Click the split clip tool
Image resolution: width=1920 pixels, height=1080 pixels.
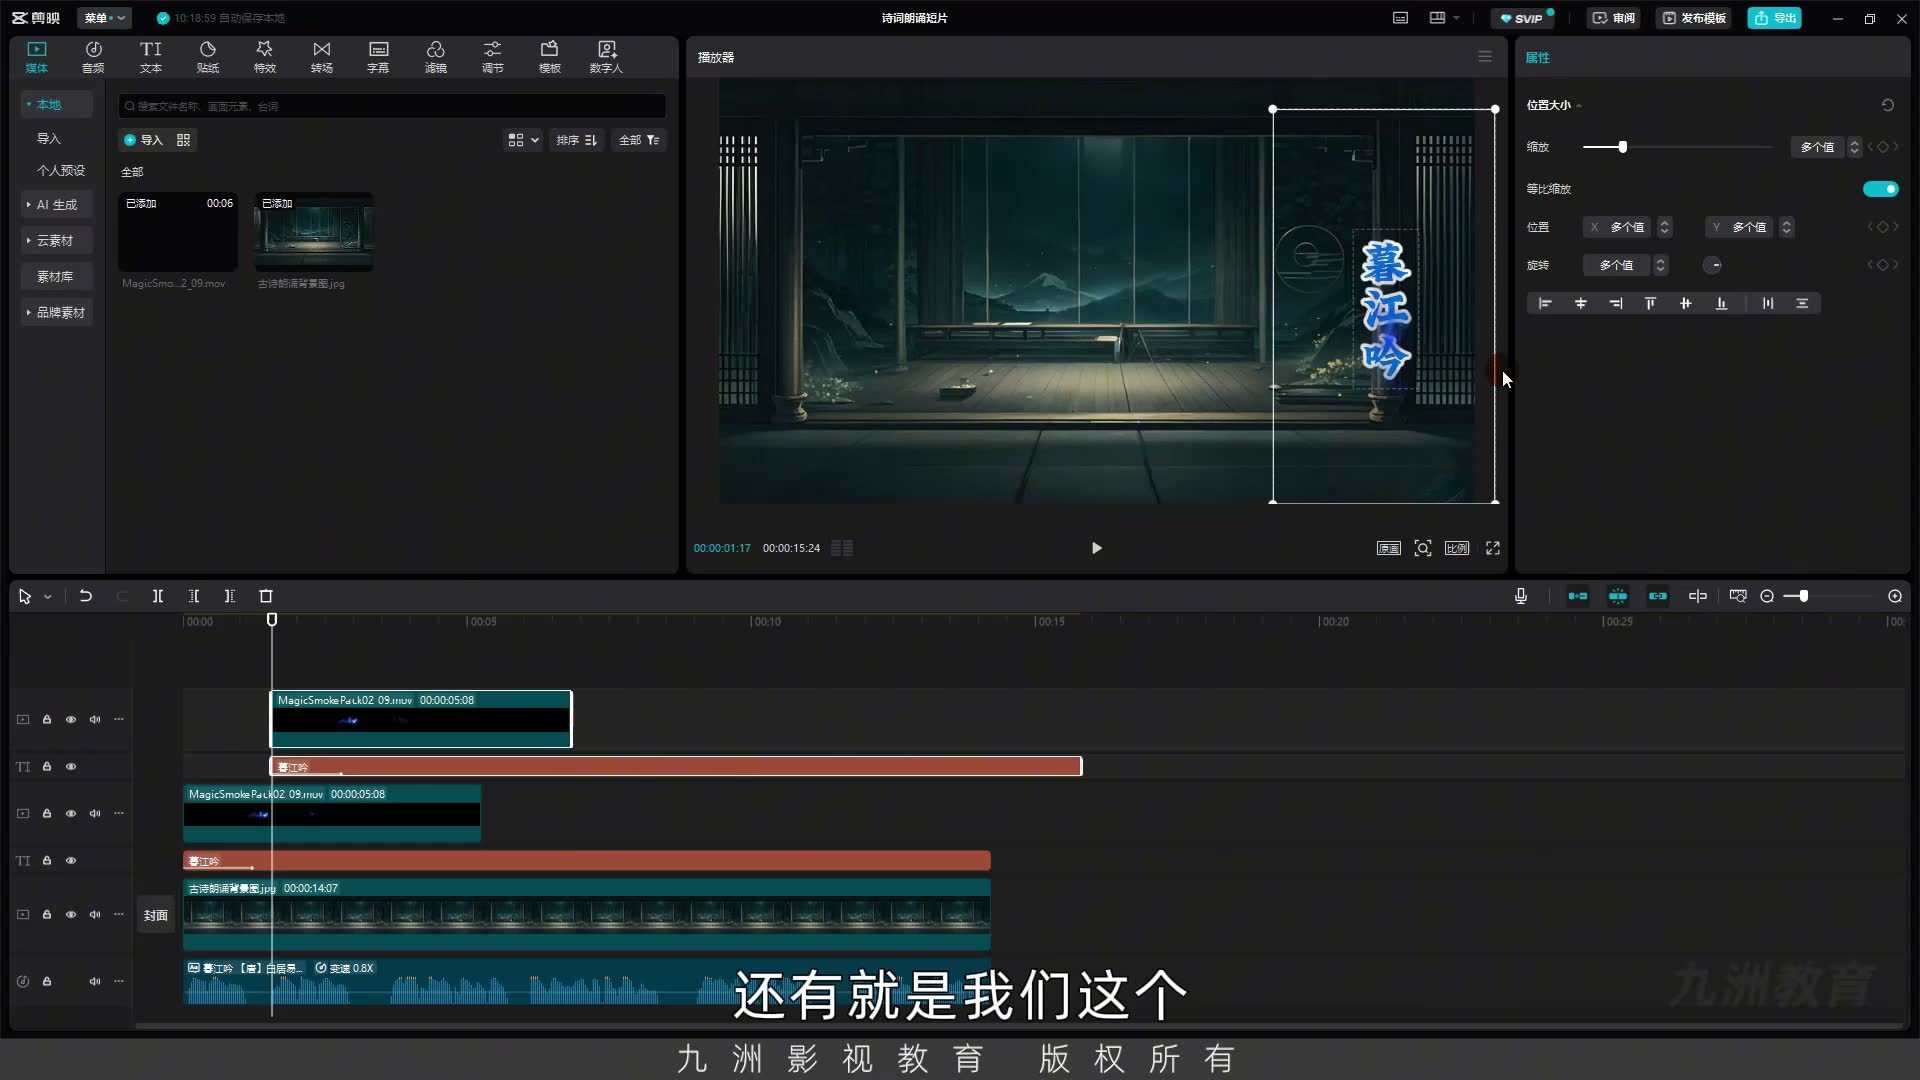pyautogui.click(x=157, y=596)
